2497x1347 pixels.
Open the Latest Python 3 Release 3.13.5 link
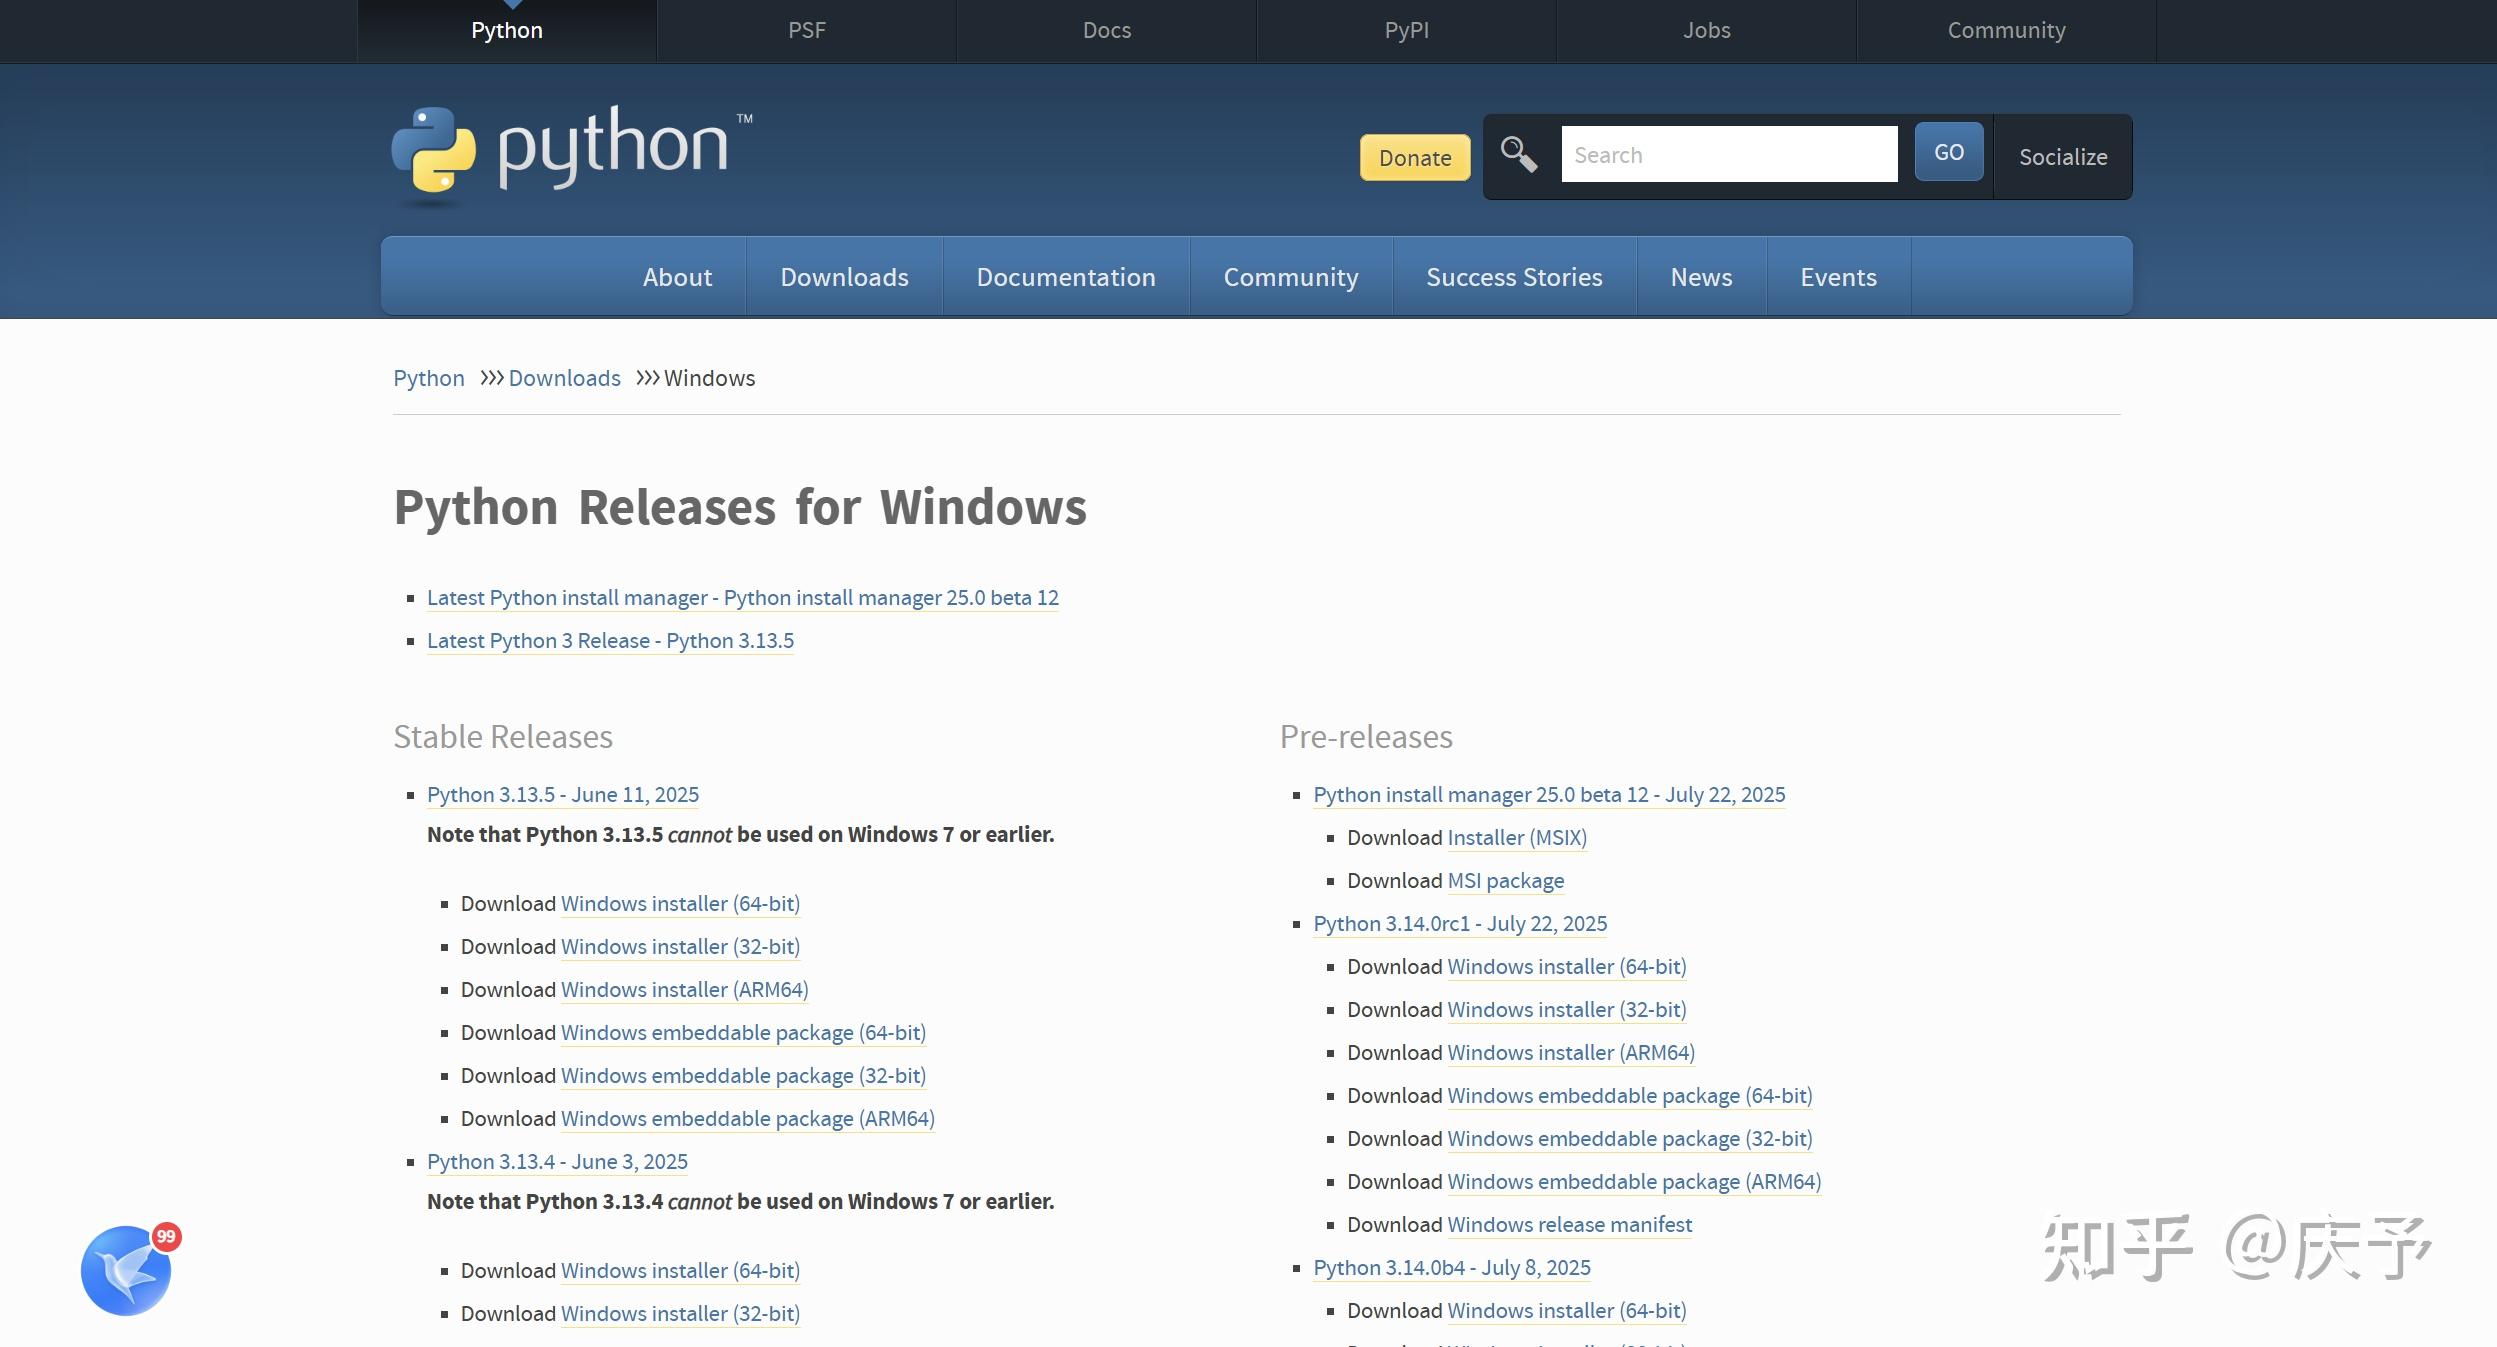609,640
